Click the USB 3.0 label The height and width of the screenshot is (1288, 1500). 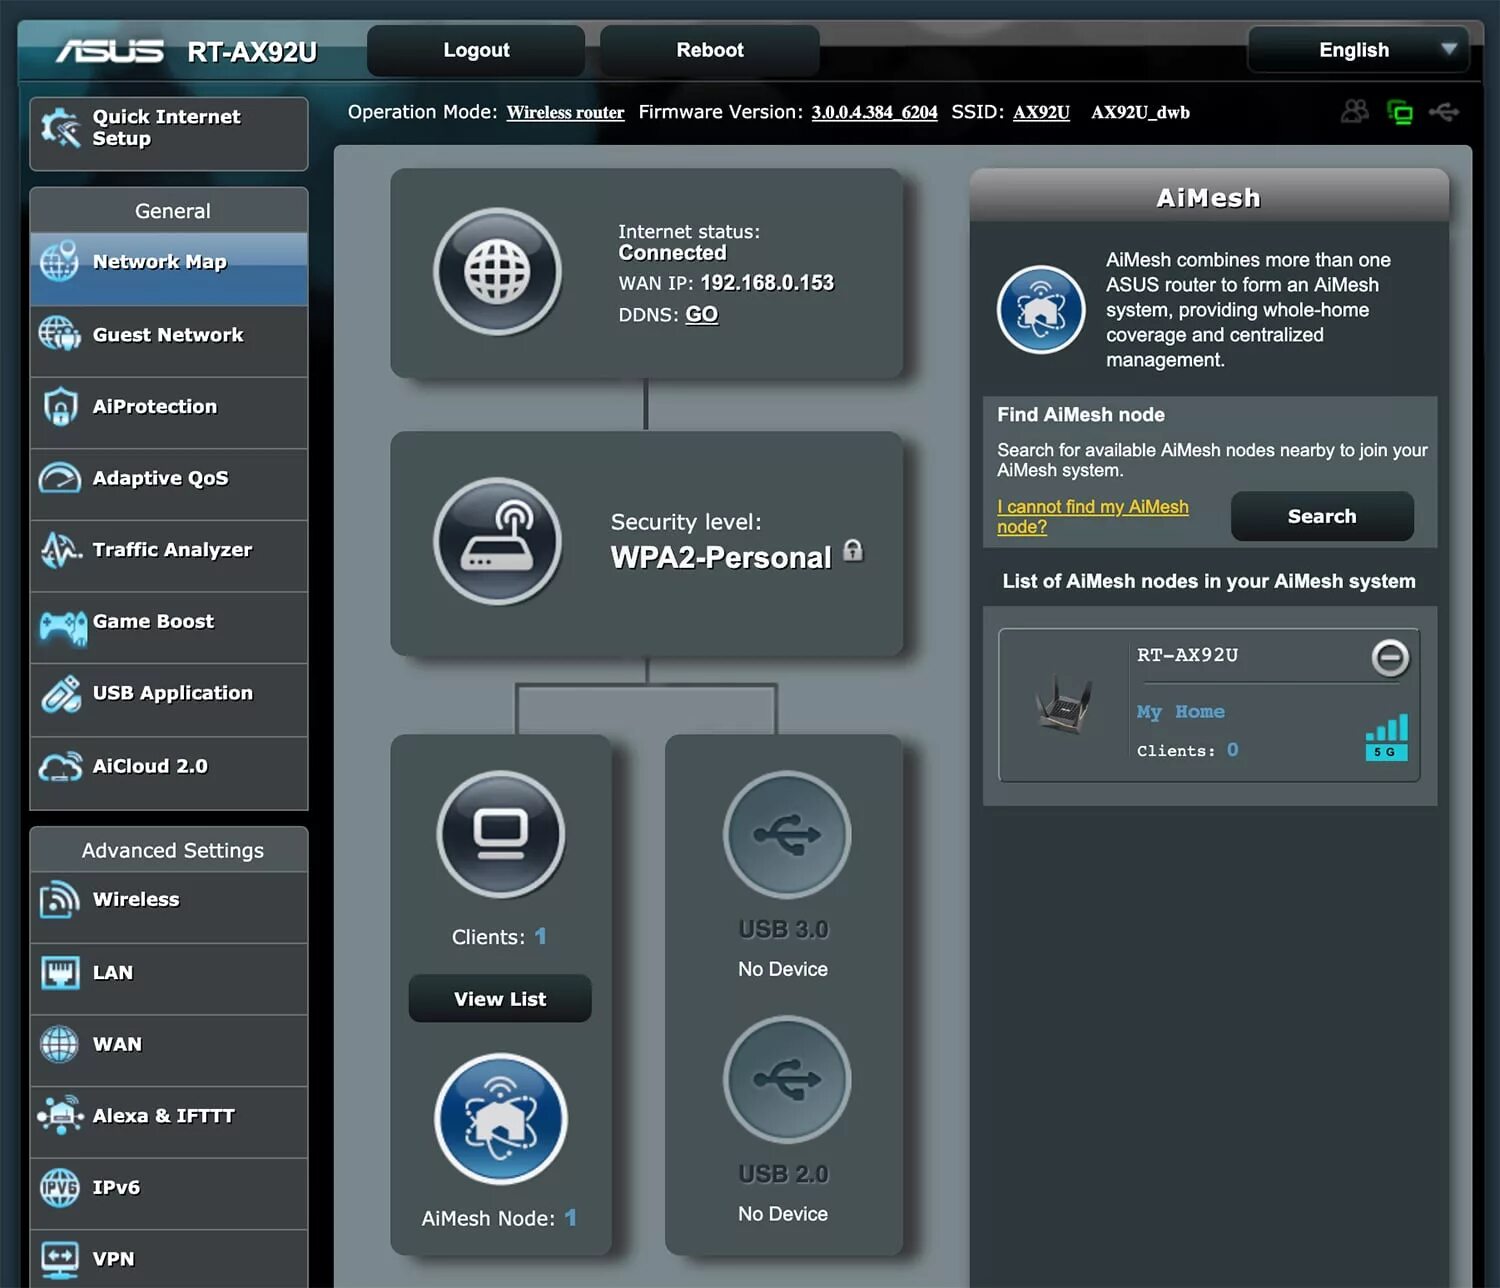(783, 929)
